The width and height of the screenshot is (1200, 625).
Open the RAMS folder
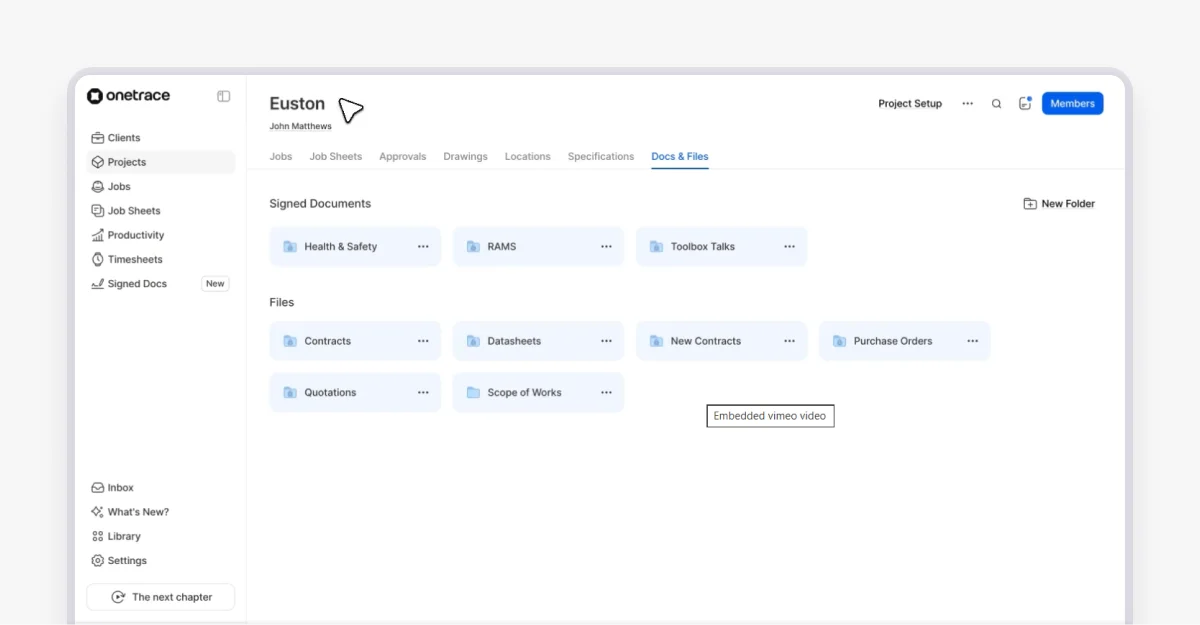click(x=538, y=246)
